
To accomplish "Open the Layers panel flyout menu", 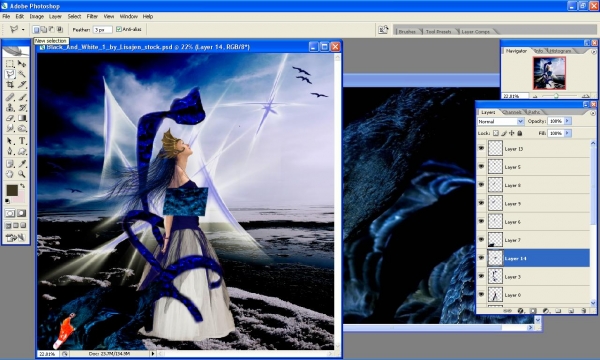I will coord(593,113).
